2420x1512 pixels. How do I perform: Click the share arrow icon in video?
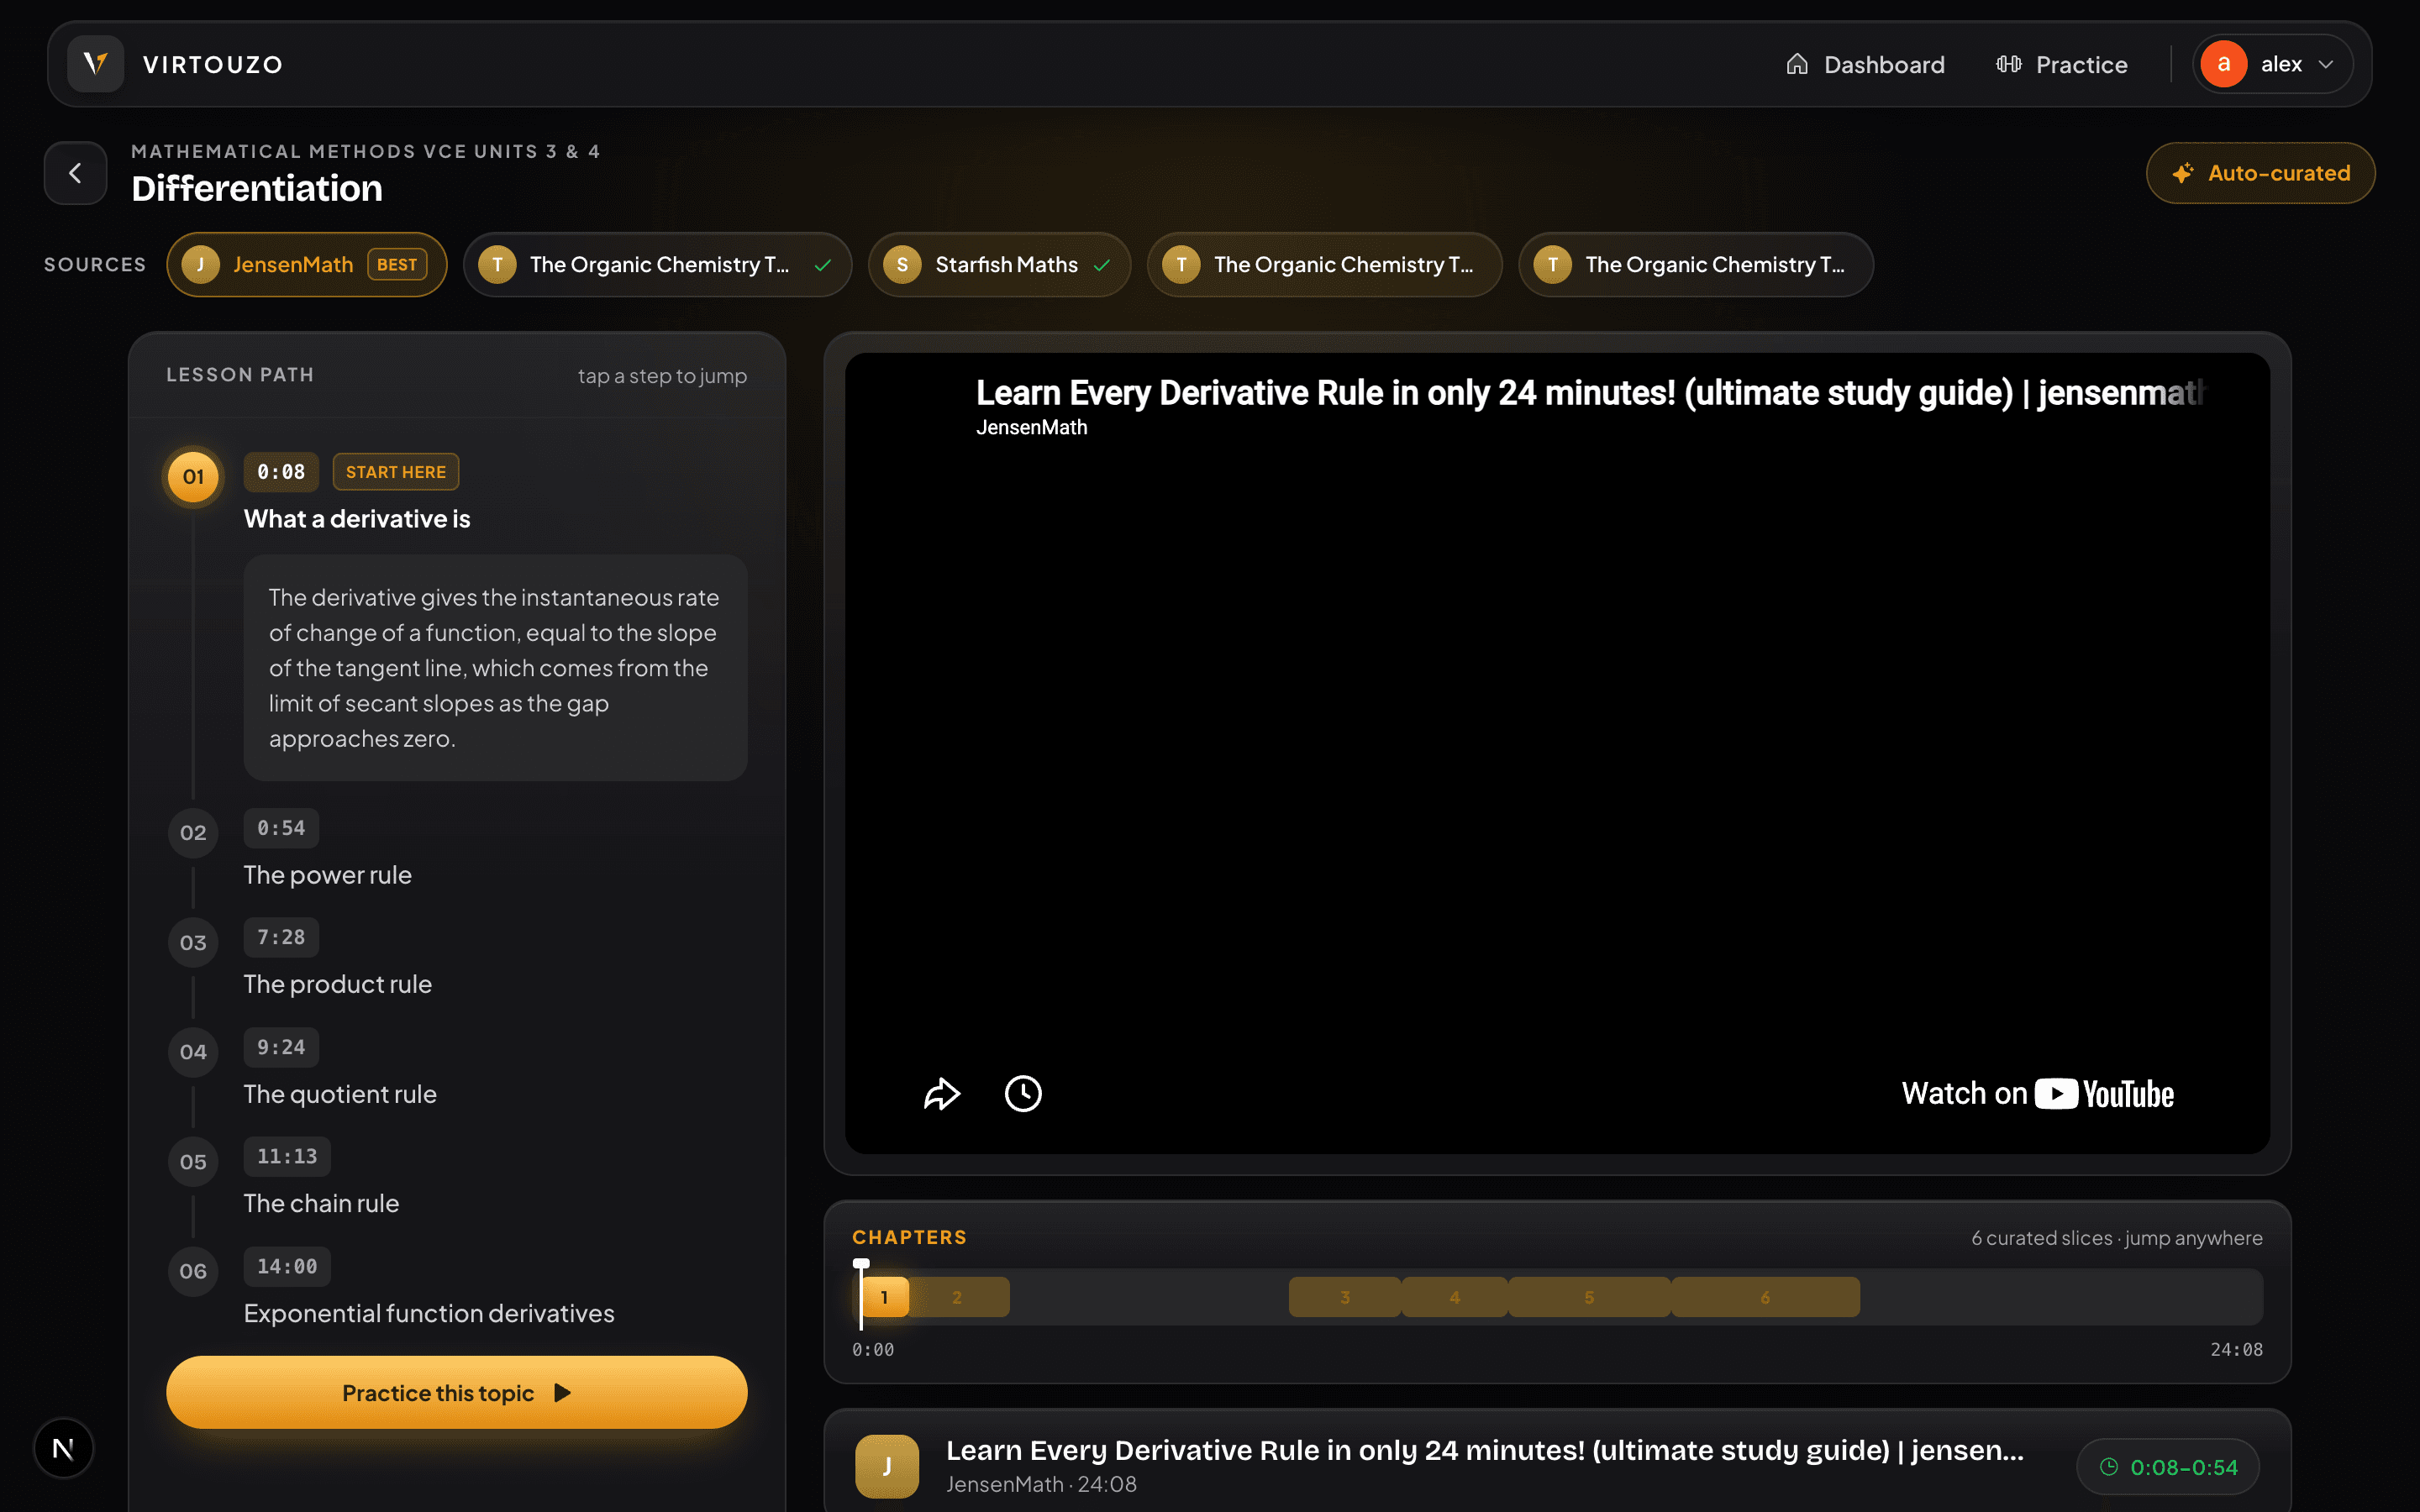tap(941, 1094)
